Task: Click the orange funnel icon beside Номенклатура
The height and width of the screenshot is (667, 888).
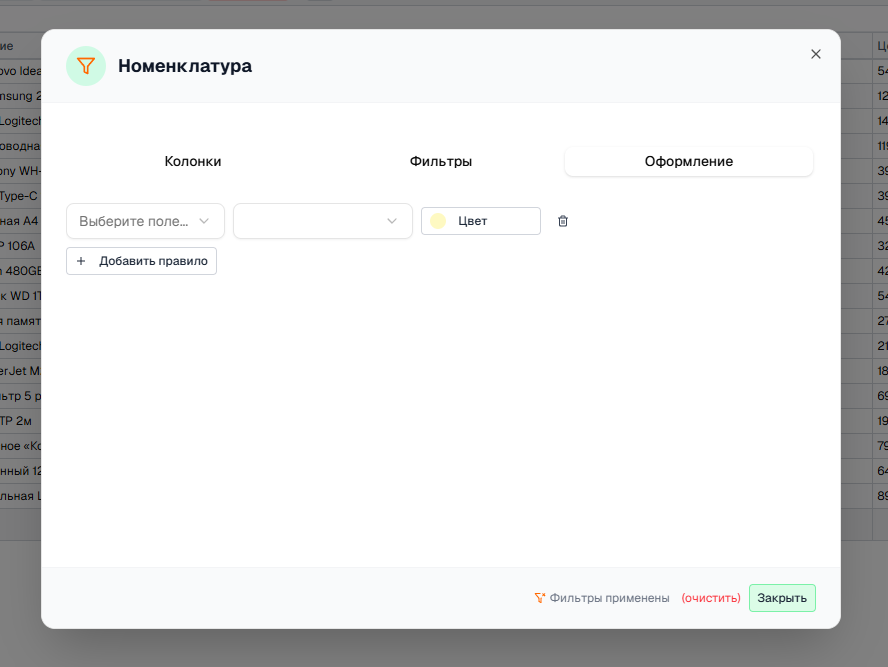Action: (86, 66)
